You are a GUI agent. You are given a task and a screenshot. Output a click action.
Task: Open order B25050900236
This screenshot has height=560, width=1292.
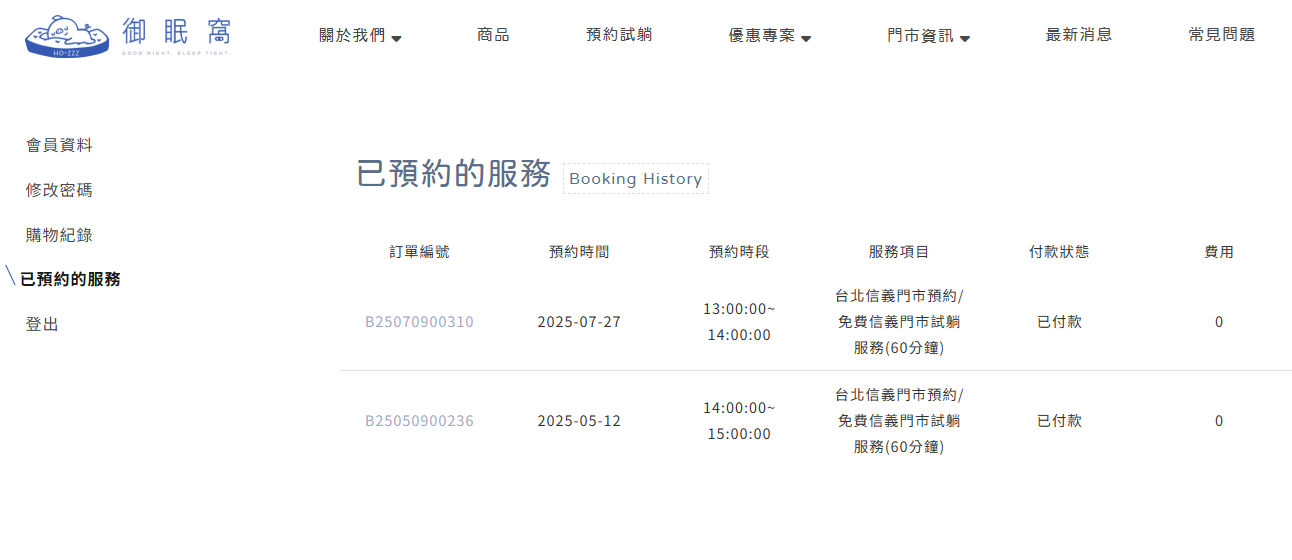pos(419,421)
